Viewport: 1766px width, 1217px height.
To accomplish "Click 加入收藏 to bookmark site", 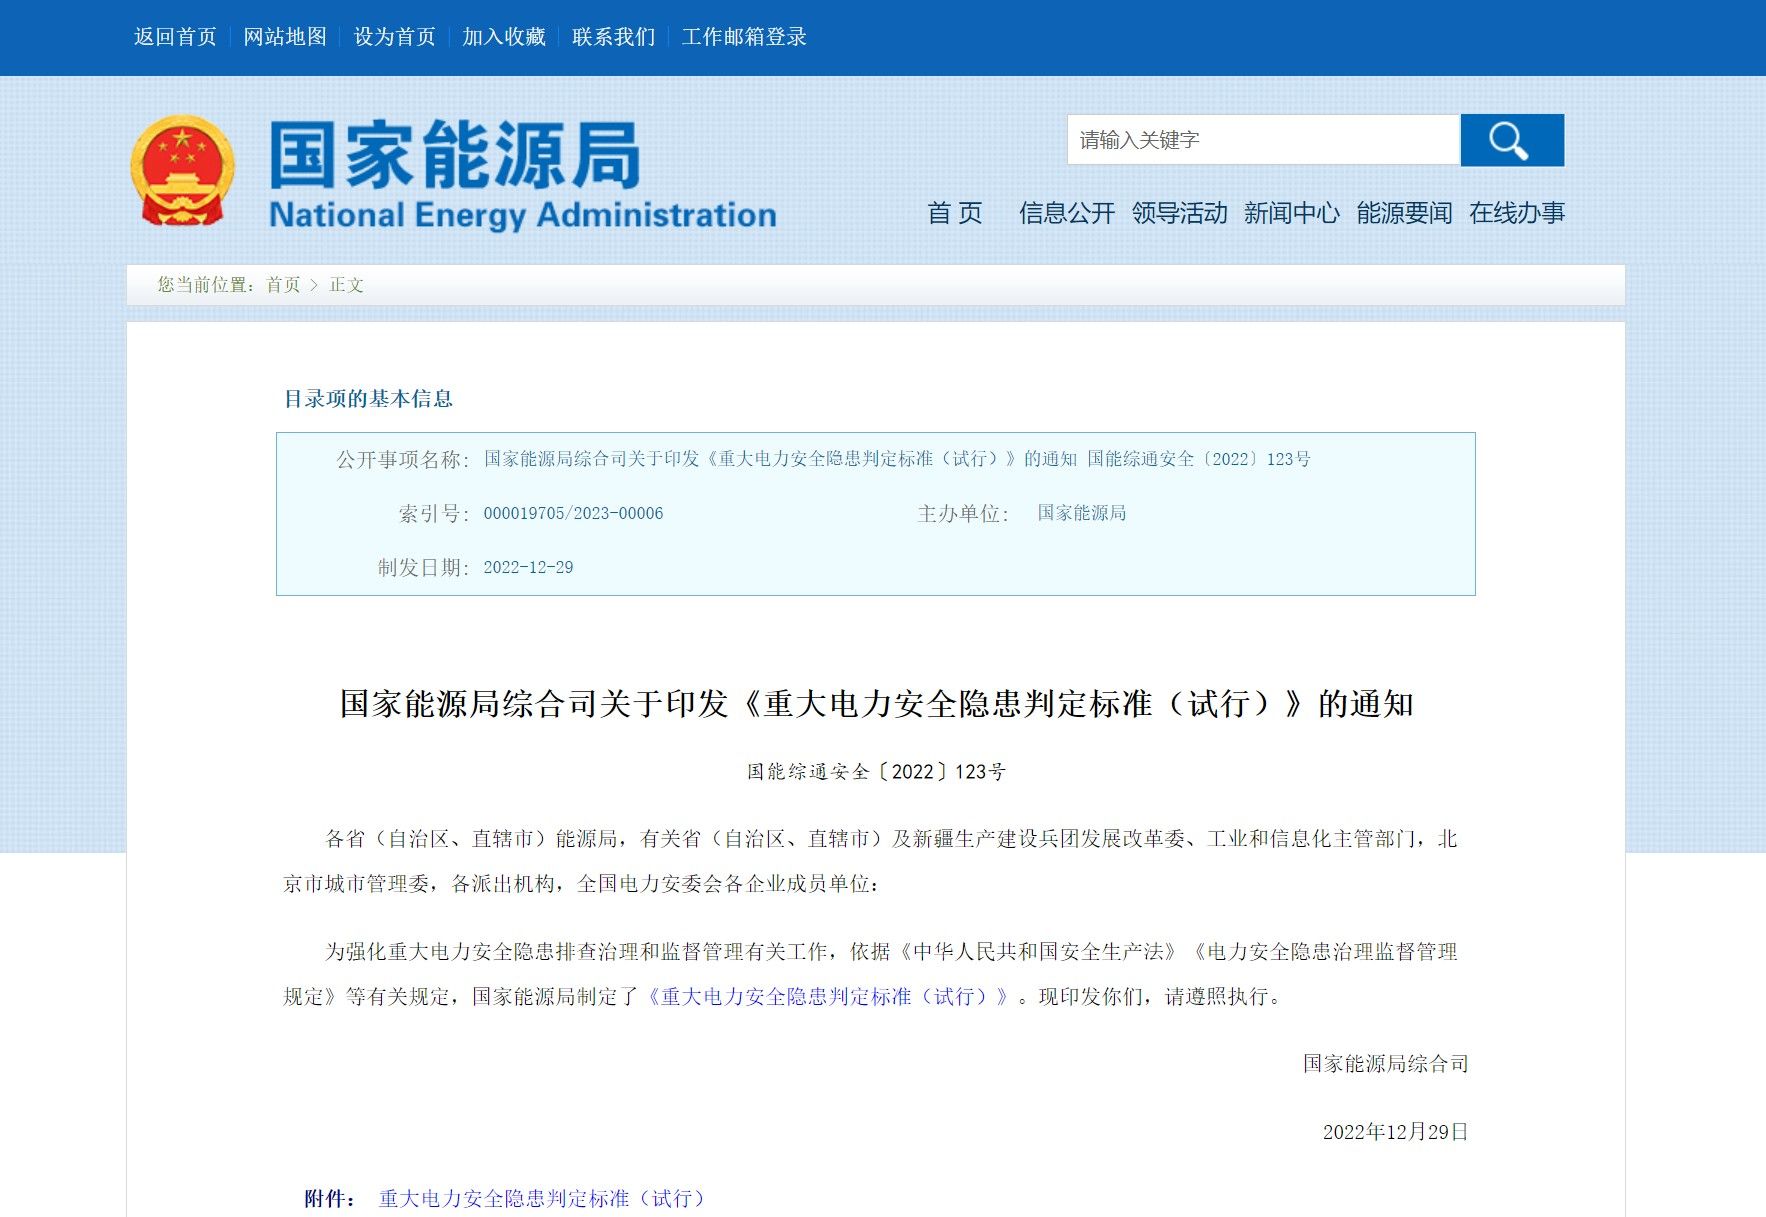I will point(504,37).
